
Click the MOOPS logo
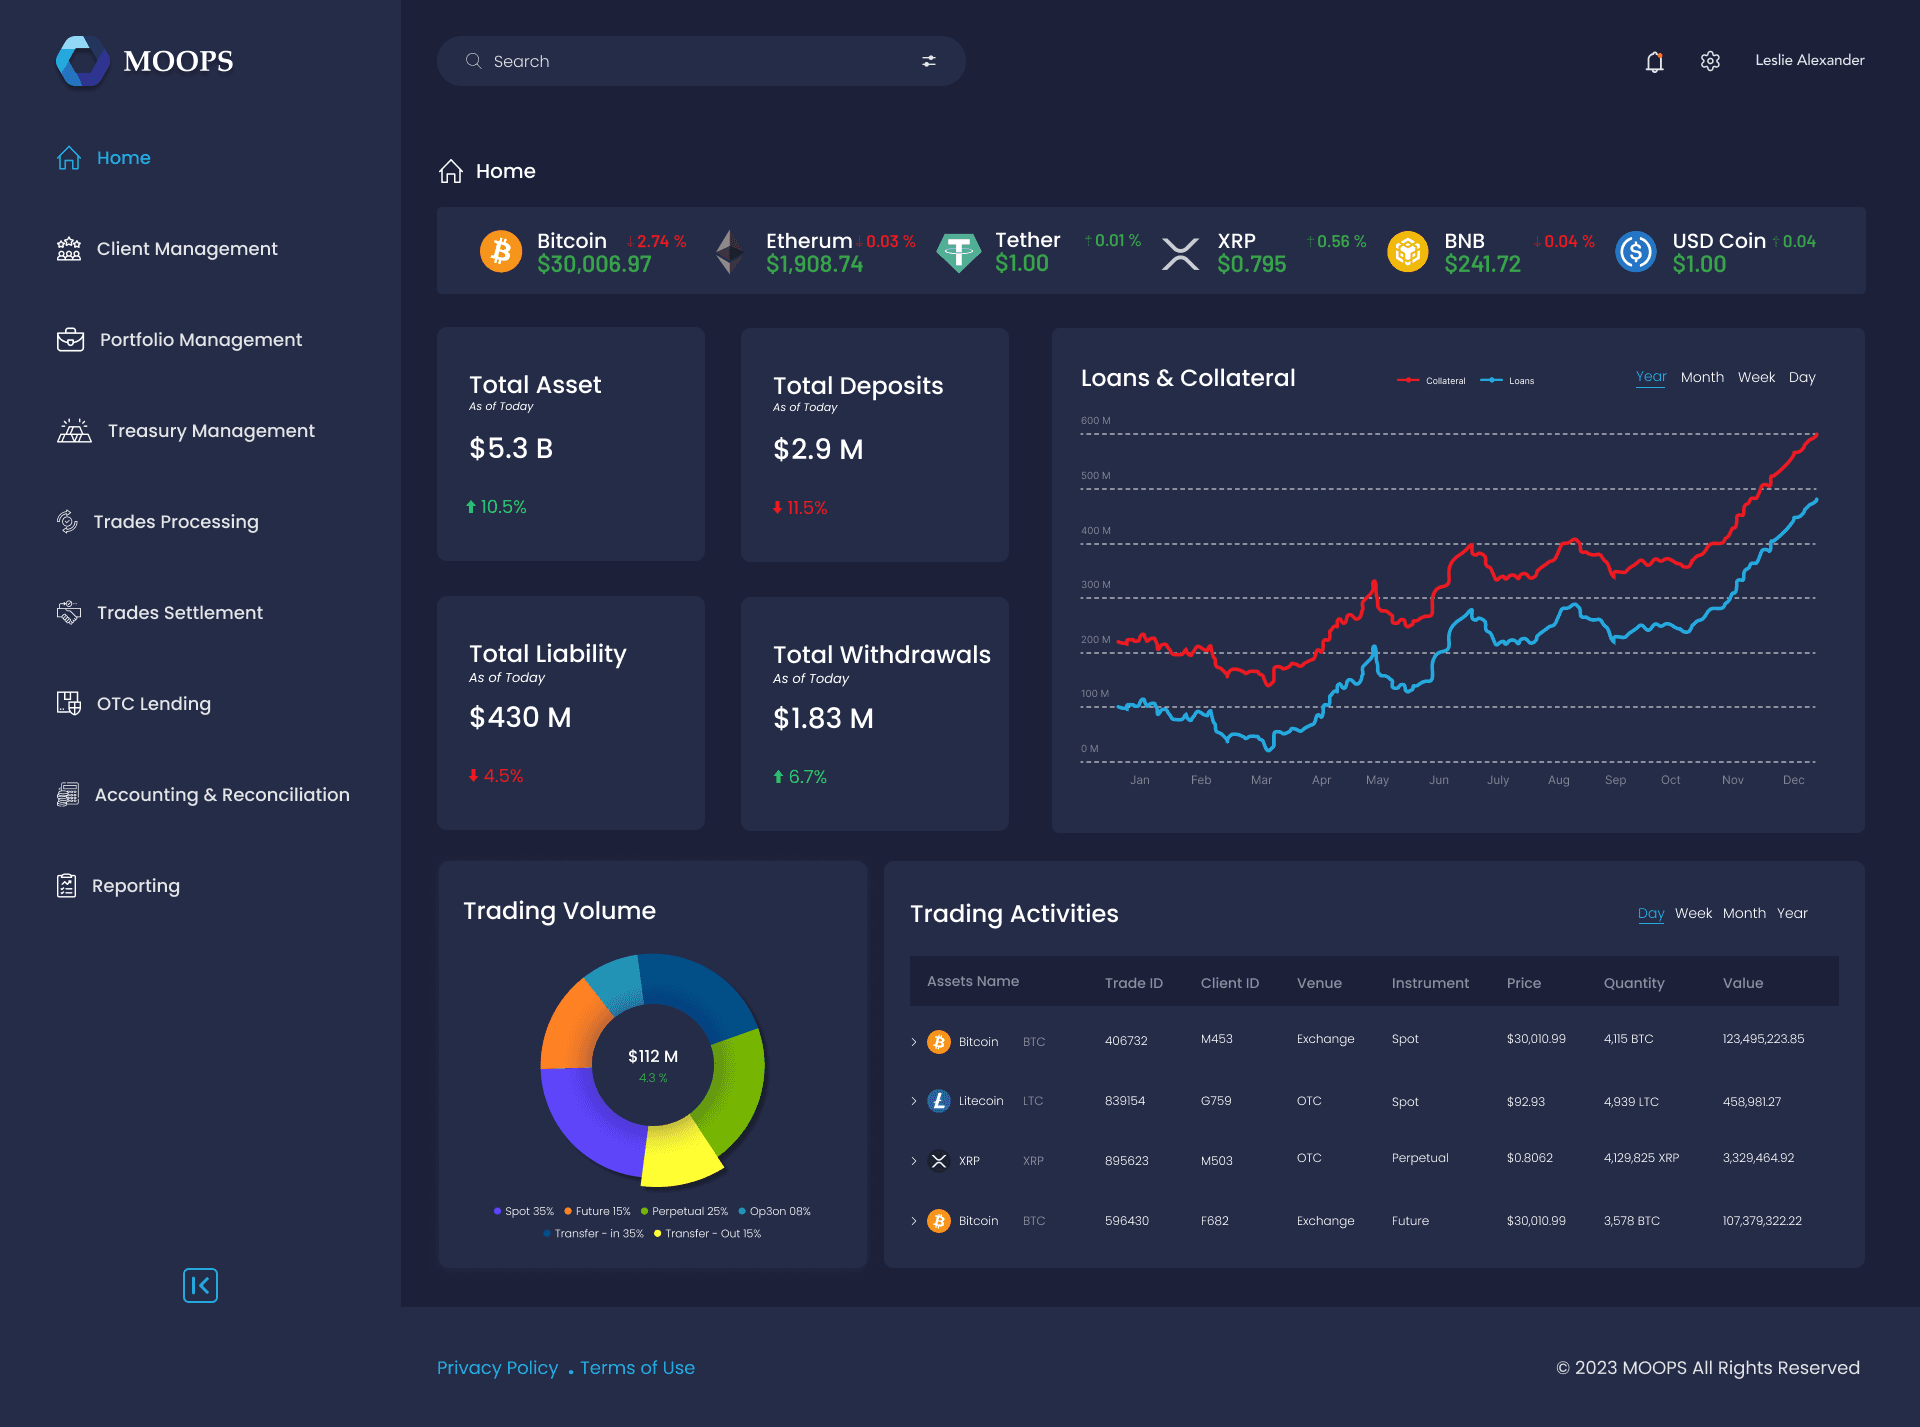pyautogui.click(x=83, y=61)
